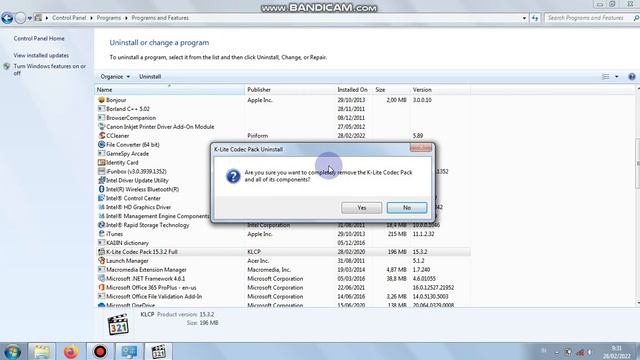Select Microsoft Office File Validation Add-In
640x360 pixels.
(154, 296)
